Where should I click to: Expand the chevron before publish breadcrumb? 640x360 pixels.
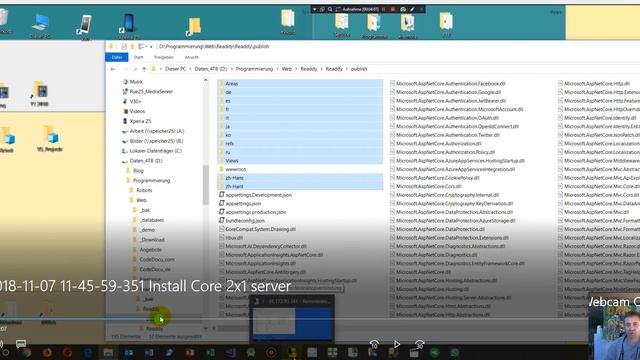[x=347, y=69]
